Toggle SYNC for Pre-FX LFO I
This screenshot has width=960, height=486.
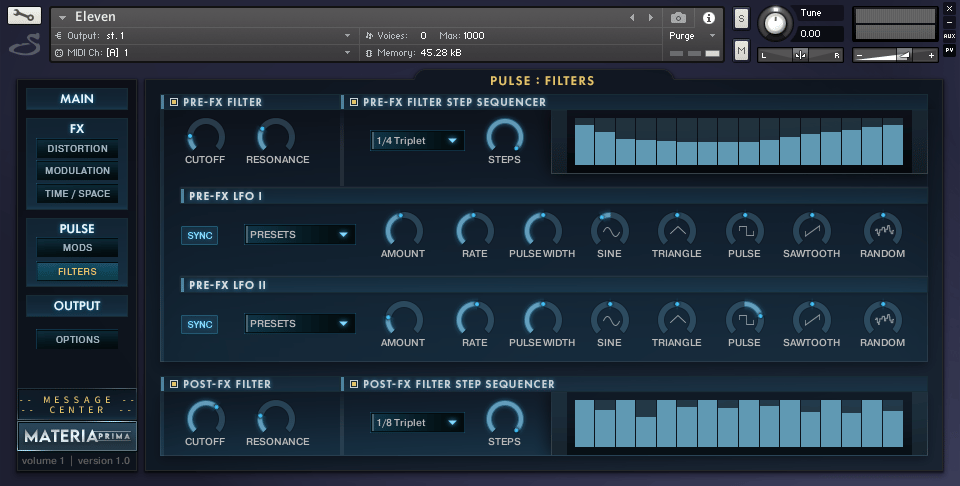pyautogui.click(x=200, y=236)
